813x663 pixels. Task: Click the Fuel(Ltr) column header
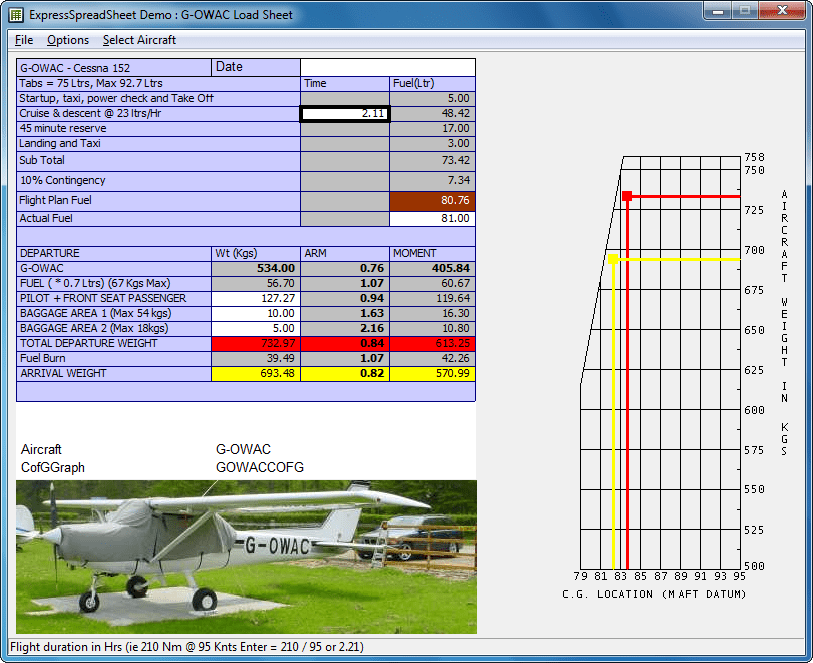432,83
